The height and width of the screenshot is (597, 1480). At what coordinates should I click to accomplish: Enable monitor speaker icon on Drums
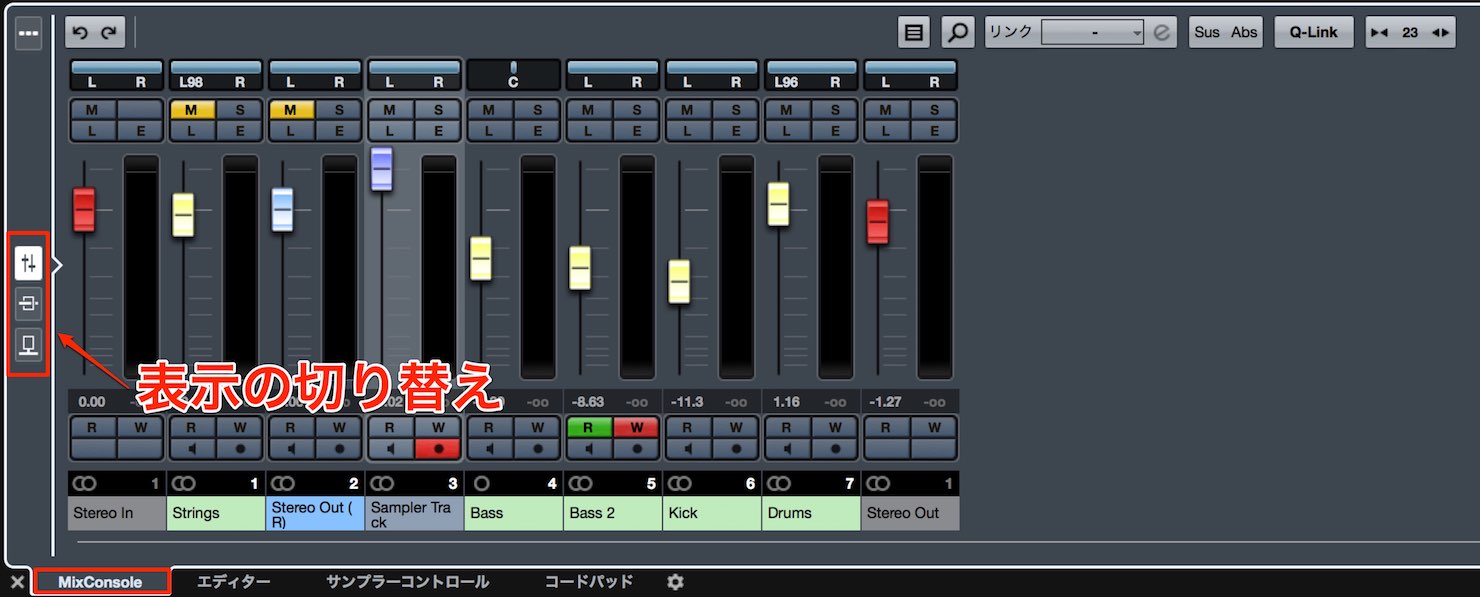(x=787, y=448)
